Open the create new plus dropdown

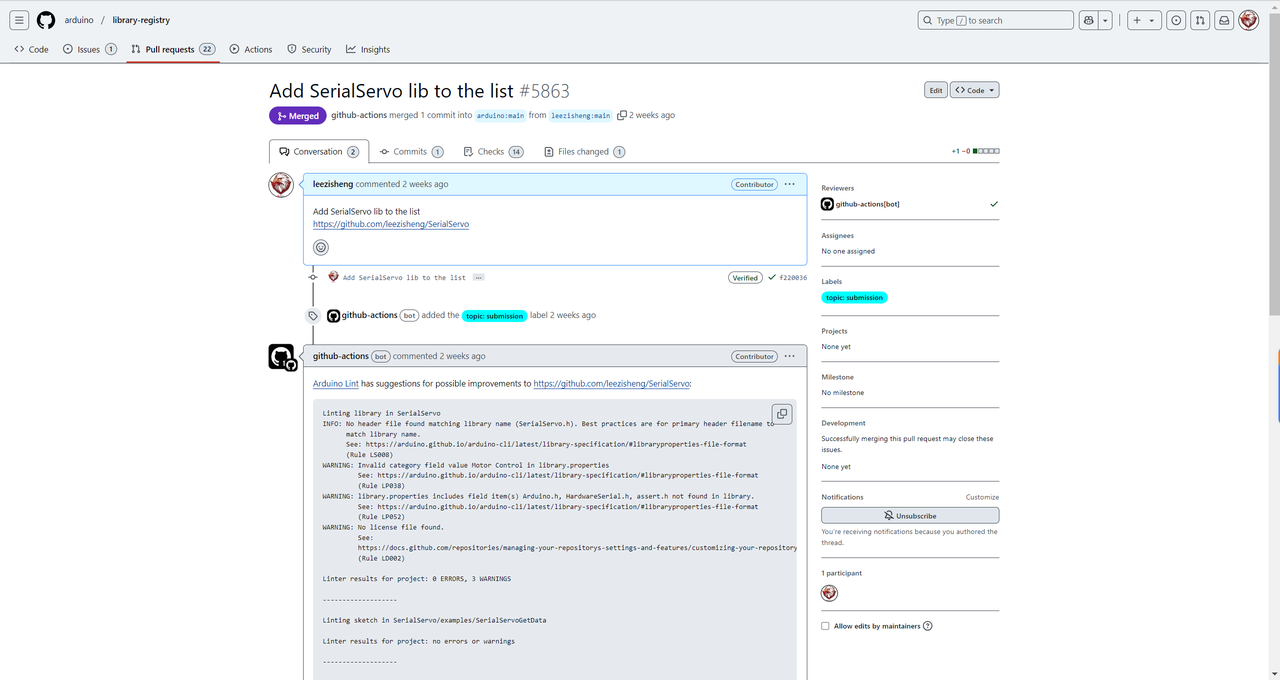[1143, 20]
